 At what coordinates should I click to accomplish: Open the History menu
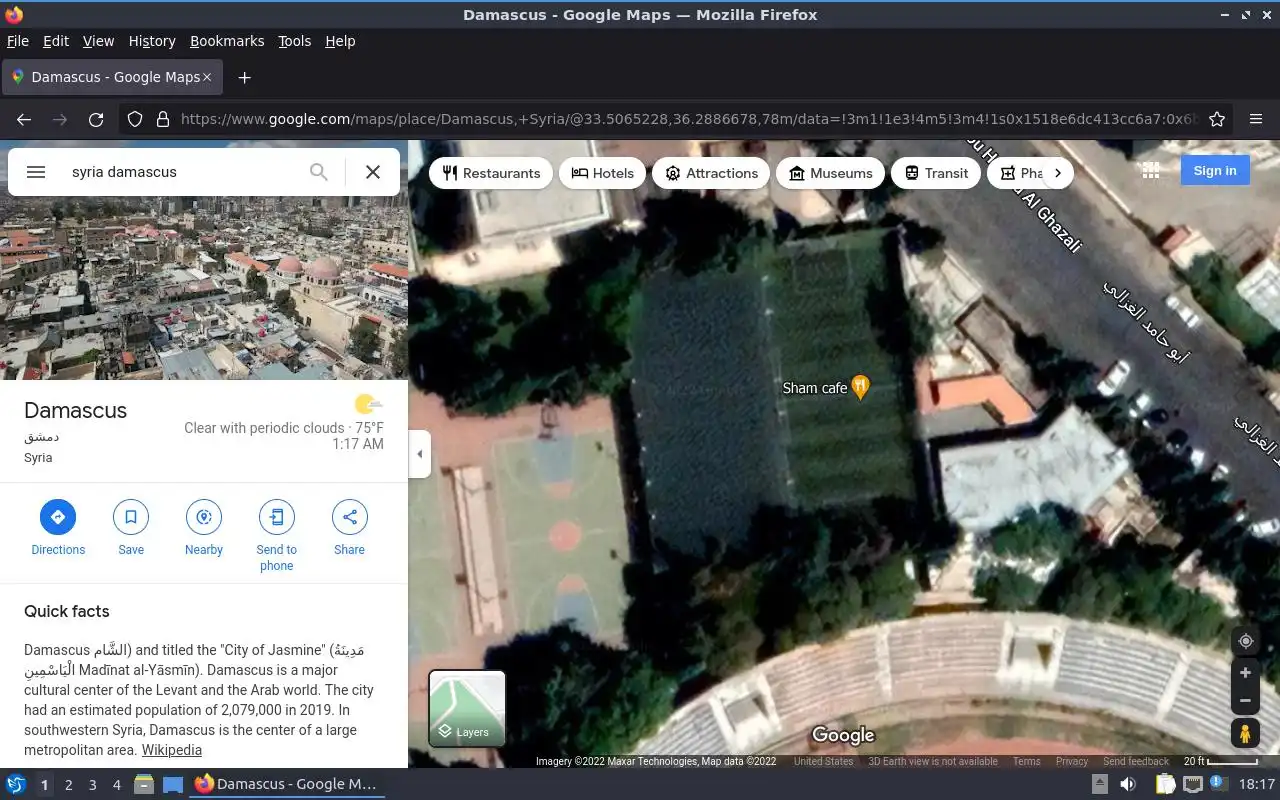152,41
